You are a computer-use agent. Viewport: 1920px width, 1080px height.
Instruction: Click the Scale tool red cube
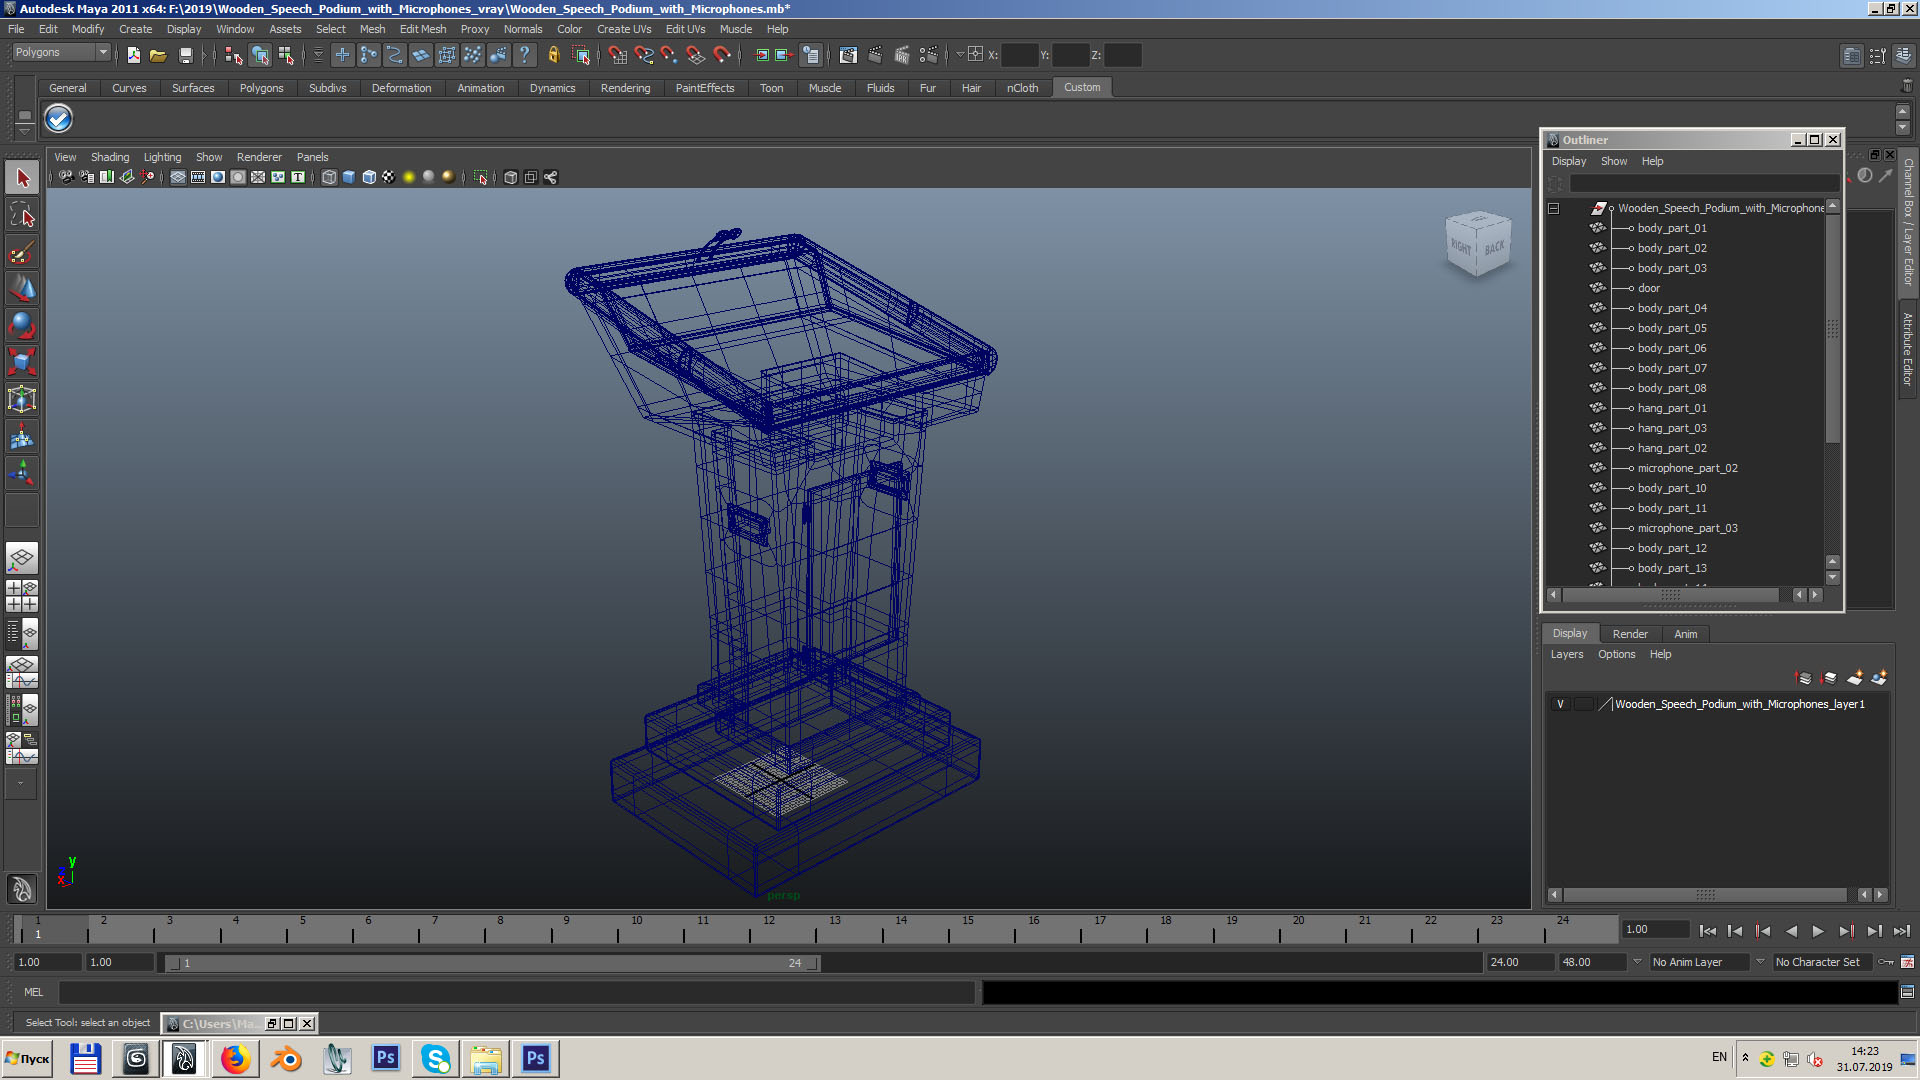click(22, 361)
